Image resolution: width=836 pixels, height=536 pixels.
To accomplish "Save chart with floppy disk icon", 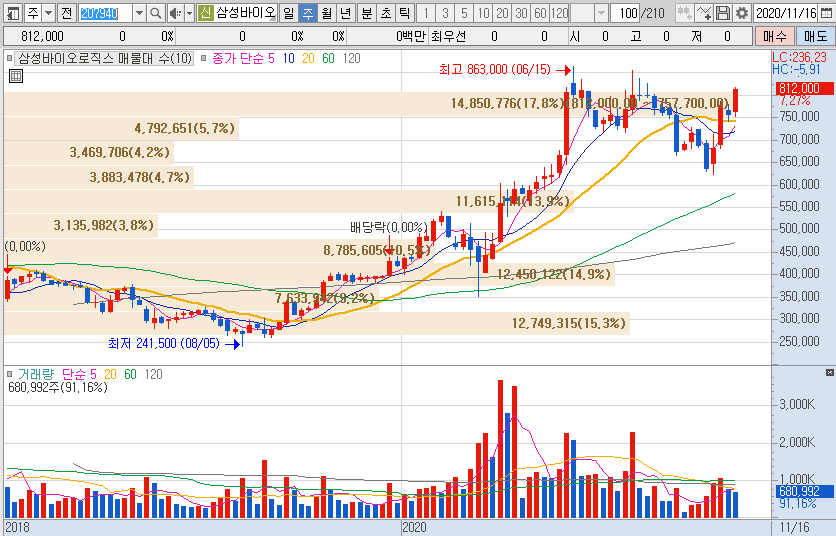I will [x=722, y=13].
